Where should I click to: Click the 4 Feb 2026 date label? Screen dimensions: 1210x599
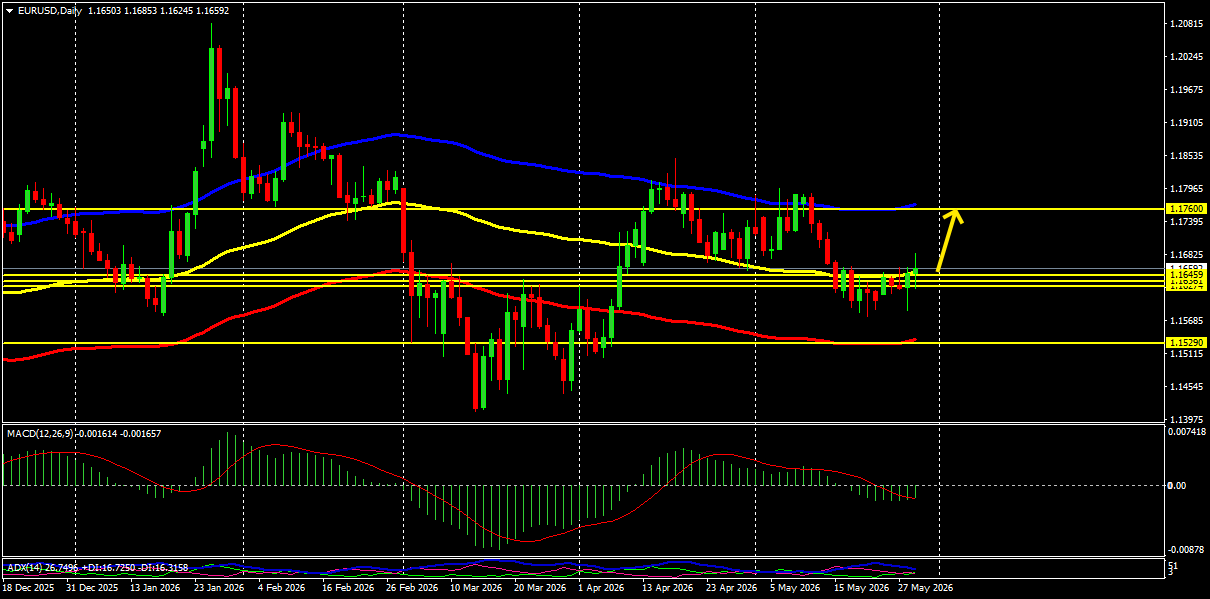click(284, 589)
